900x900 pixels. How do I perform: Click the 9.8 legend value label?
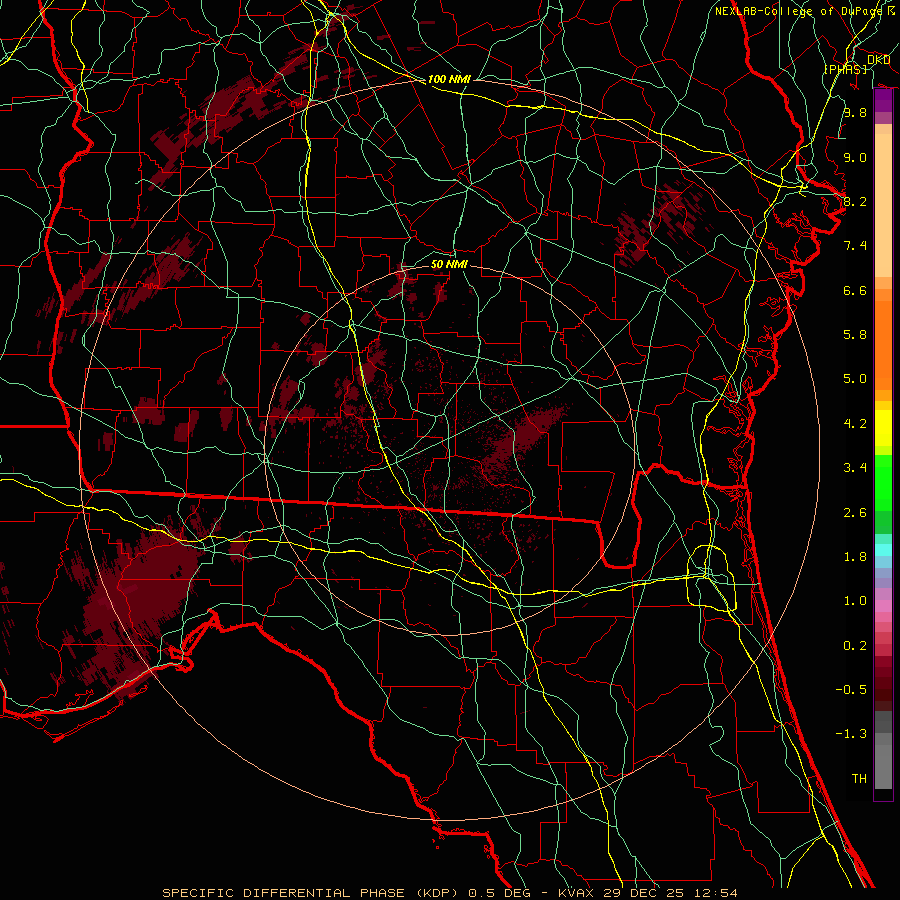point(853,113)
